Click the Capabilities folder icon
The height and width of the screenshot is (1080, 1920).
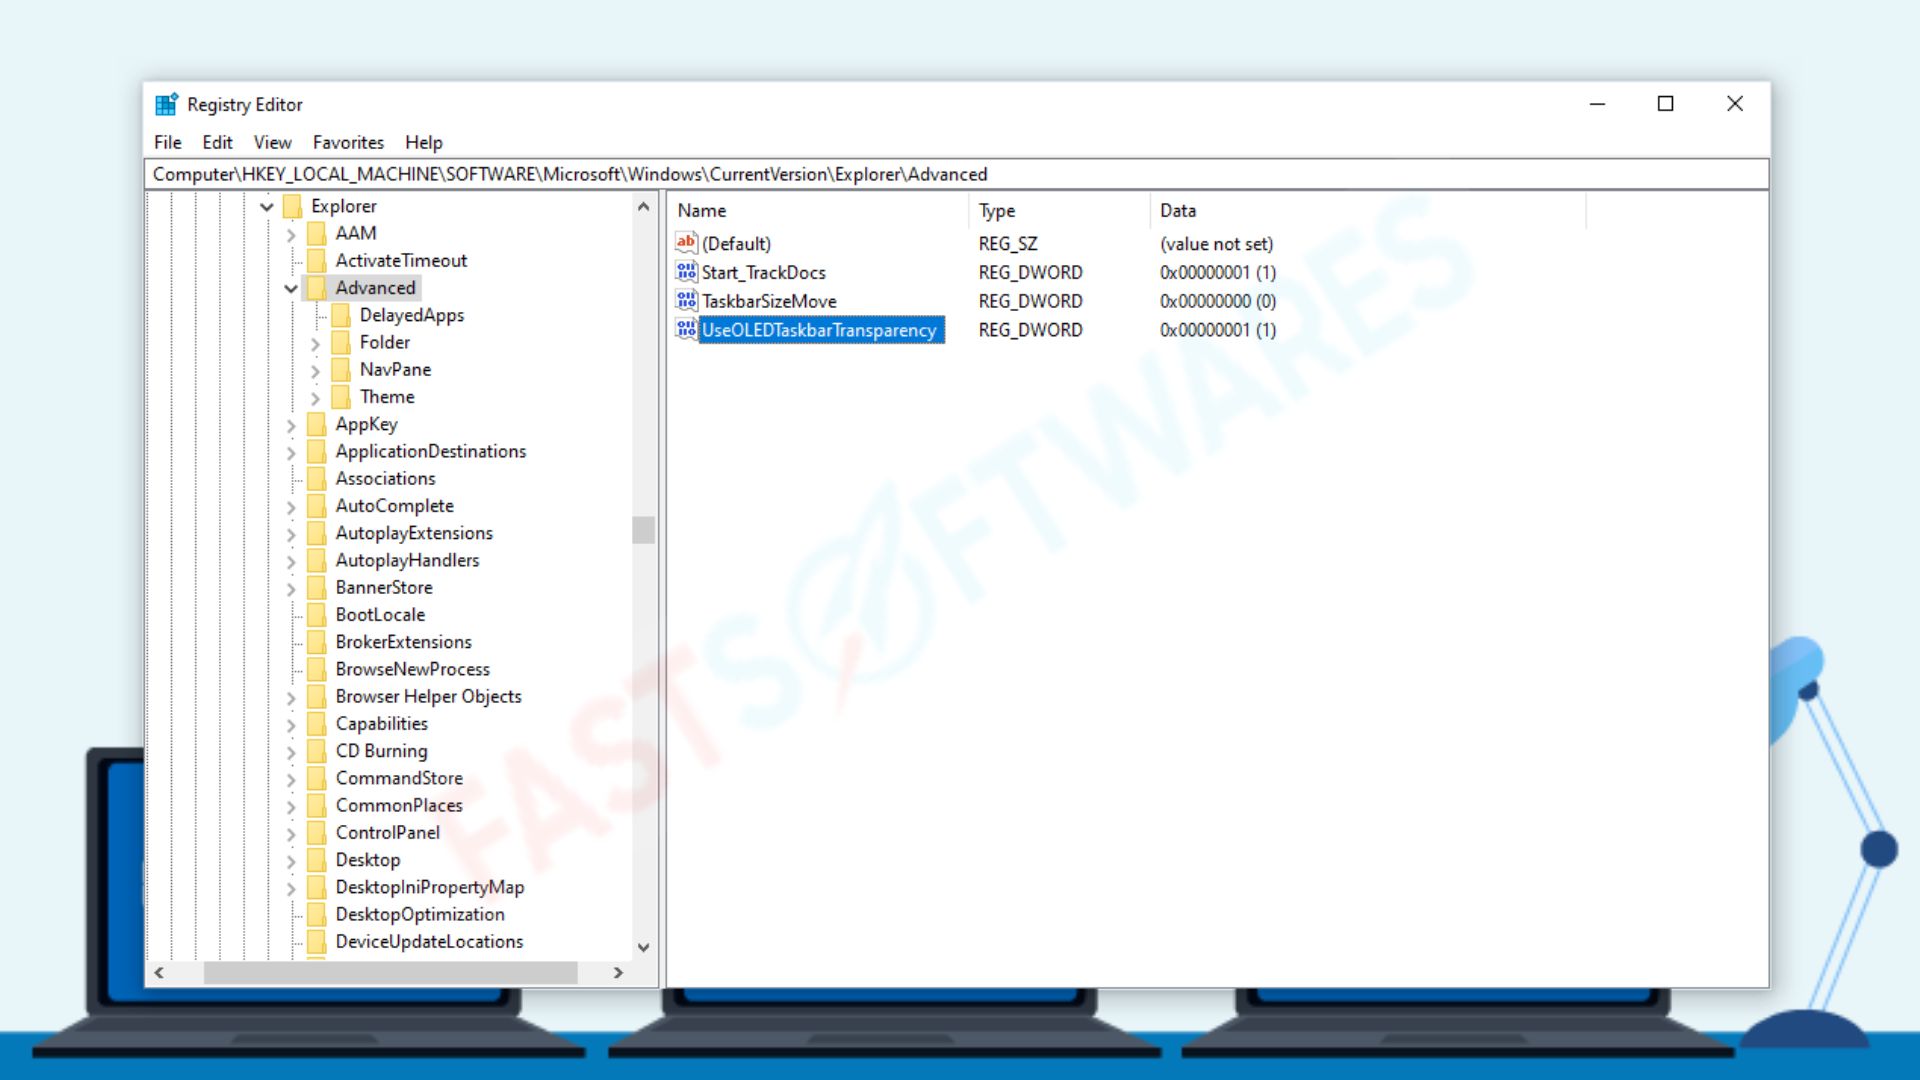pos(317,724)
